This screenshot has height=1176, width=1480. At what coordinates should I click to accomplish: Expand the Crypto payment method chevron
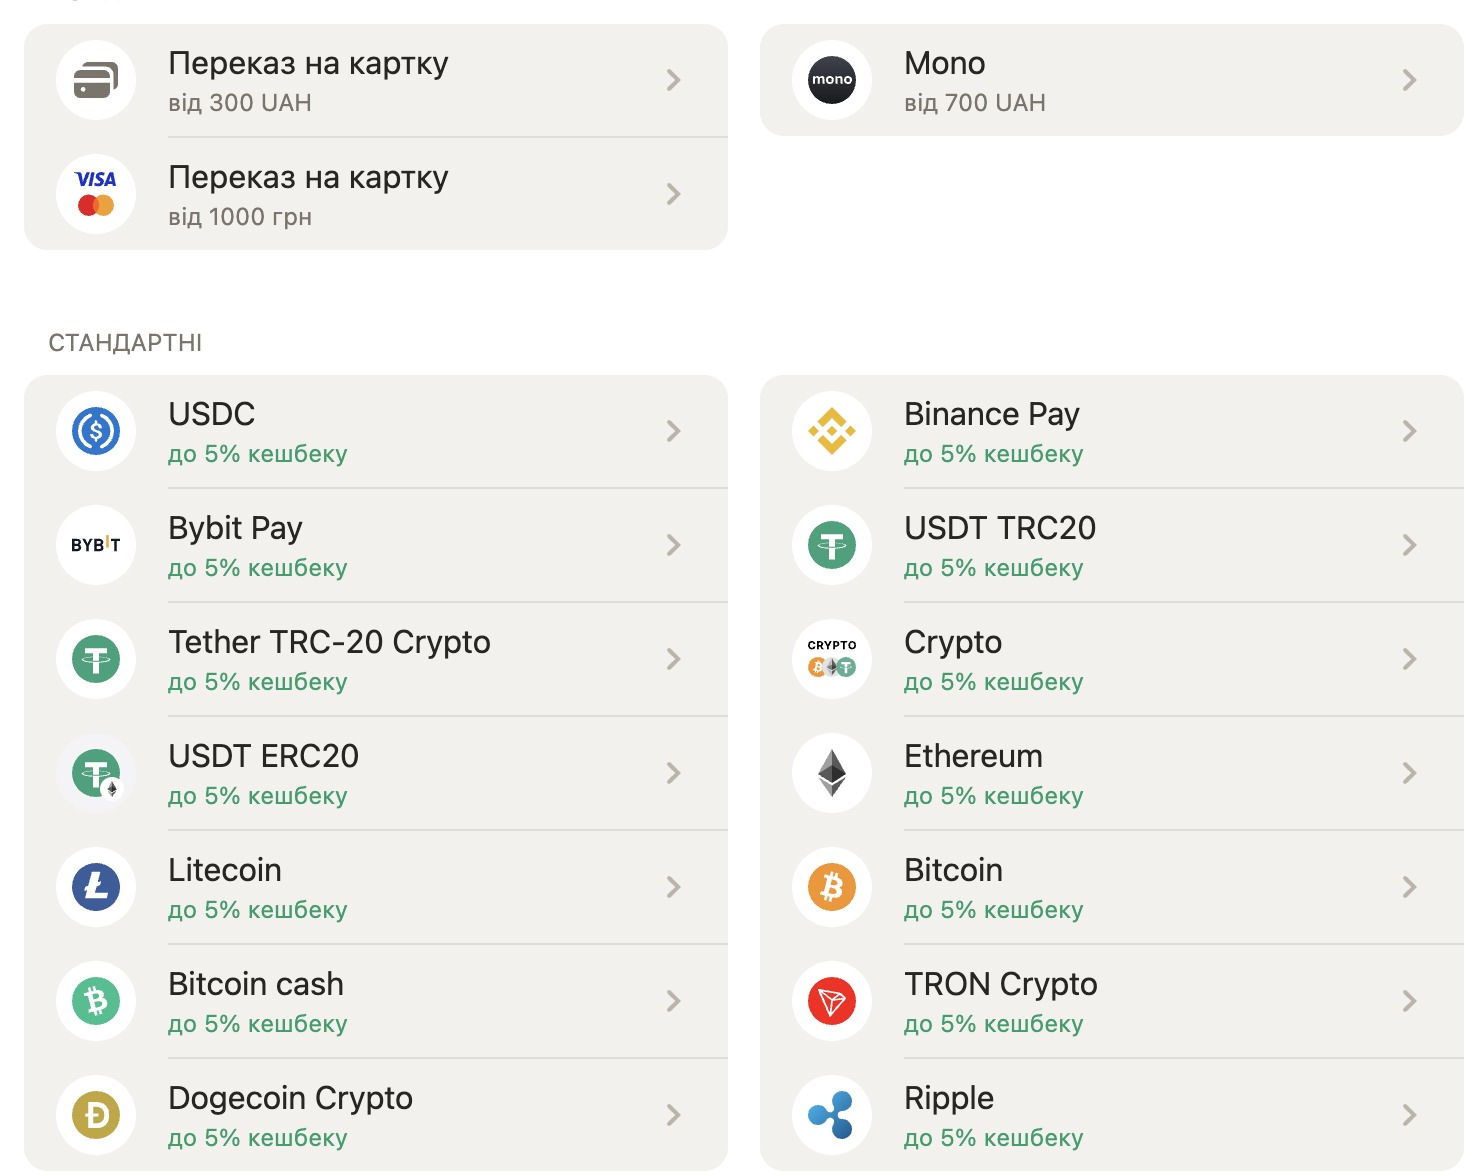pyautogui.click(x=1410, y=659)
